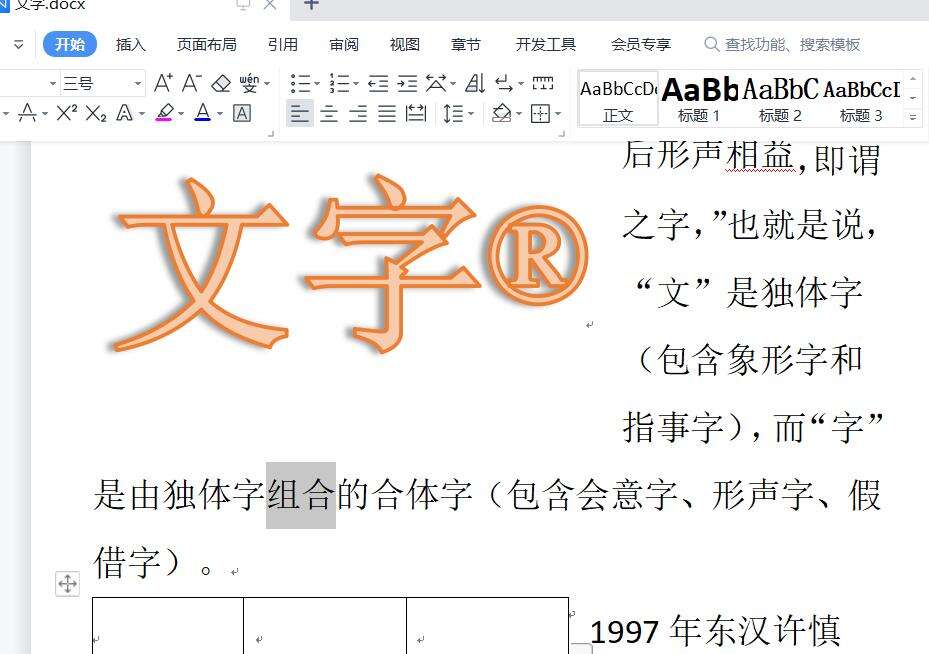Expand the styles gallery
Viewport: 929px width, 654px height.
913,117
